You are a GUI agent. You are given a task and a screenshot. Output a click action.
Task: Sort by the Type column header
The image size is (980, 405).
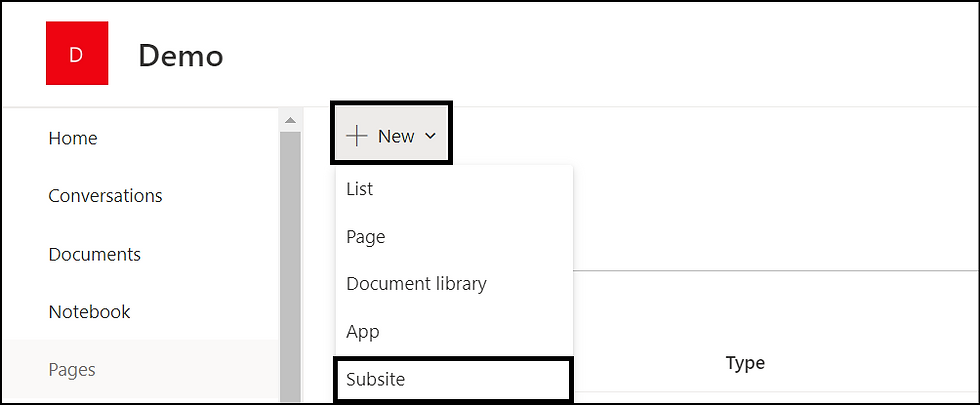point(745,363)
